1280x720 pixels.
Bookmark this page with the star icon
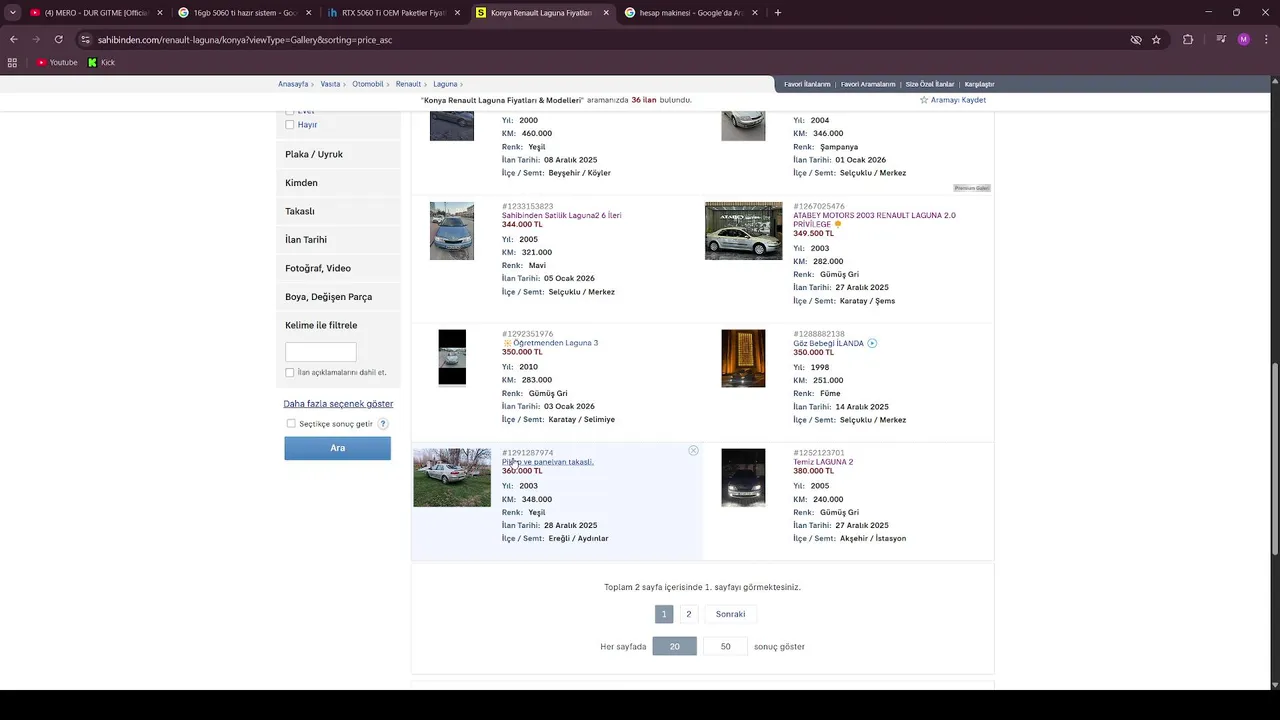(x=1156, y=40)
